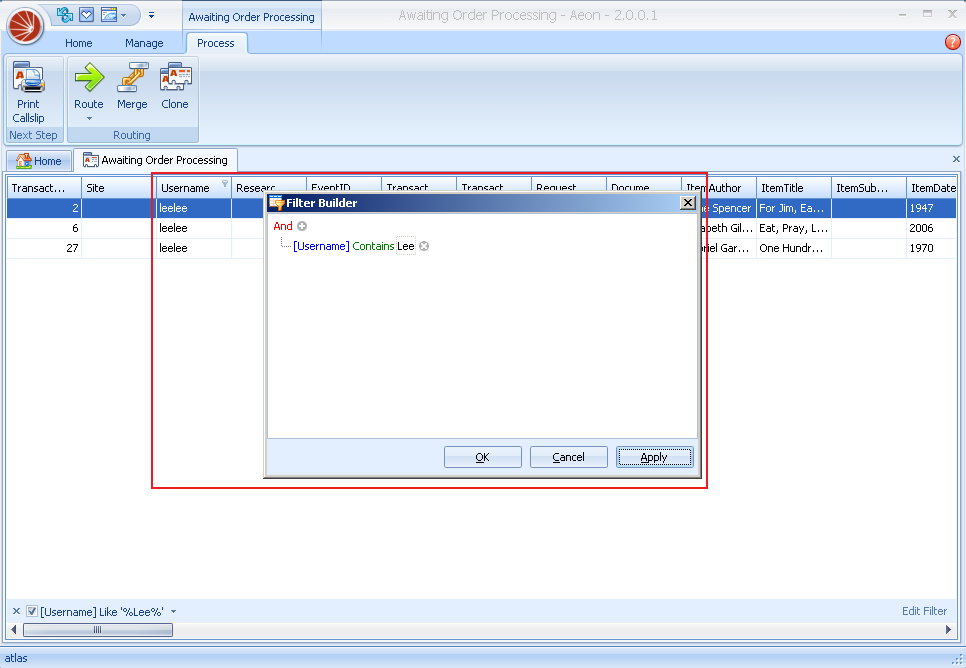Uncheck the Username Like '%Lee%' filter checkbox
The image size is (966, 668).
pos(32,611)
